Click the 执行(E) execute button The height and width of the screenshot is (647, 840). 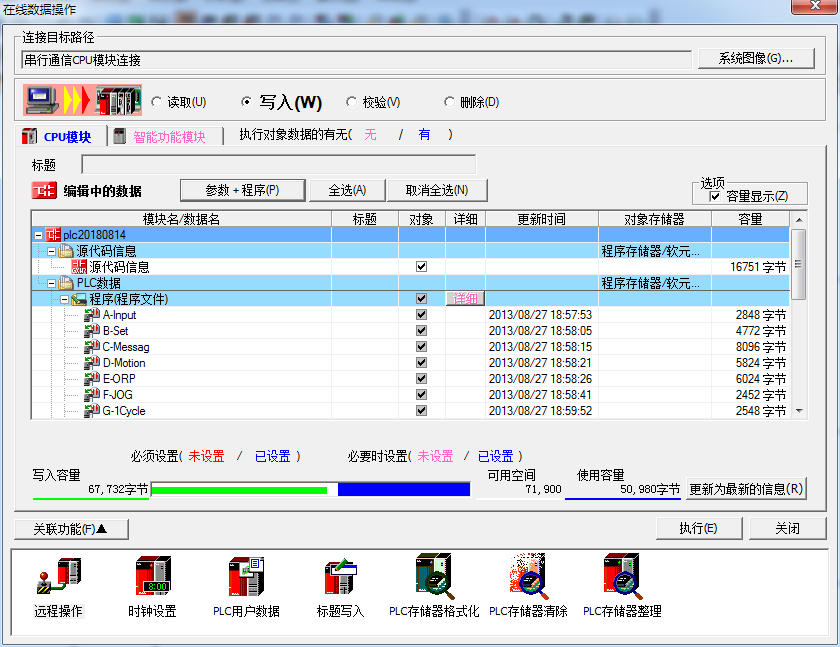pyautogui.click(x=697, y=528)
